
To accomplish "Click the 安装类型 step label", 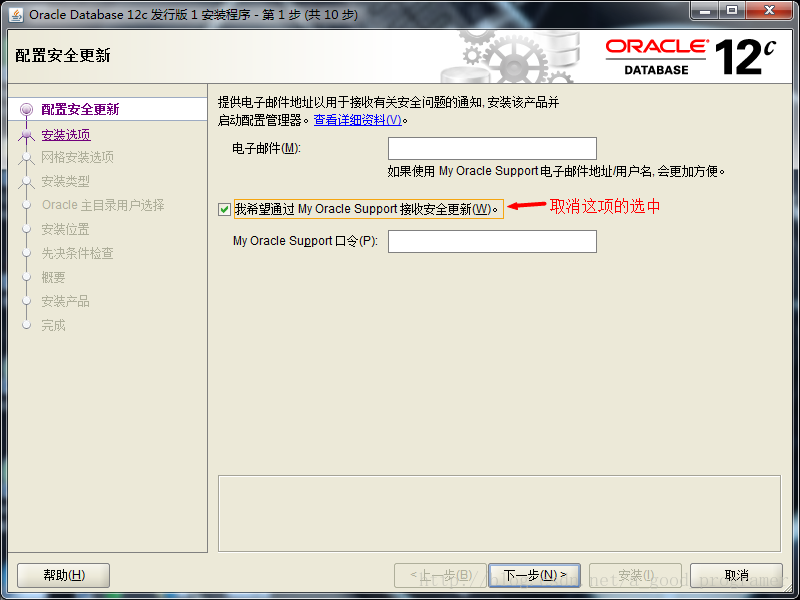I will pyautogui.click(x=65, y=181).
